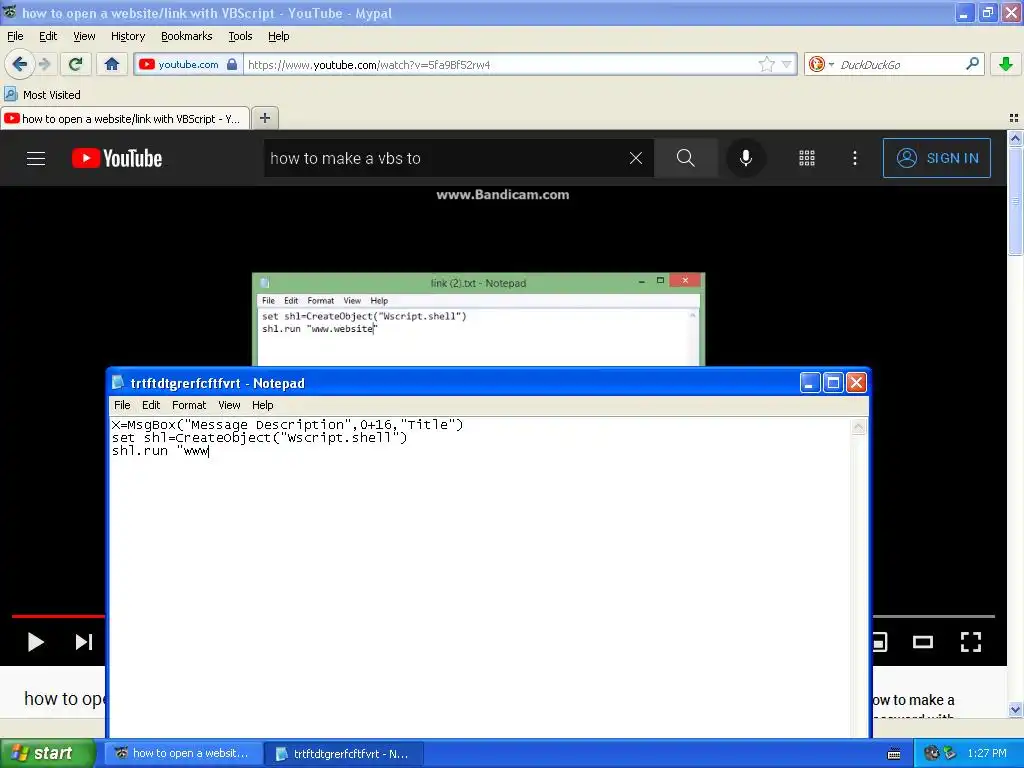The image size is (1024, 768).
Task: Go to the browser home page icon
Action: pos(112,64)
